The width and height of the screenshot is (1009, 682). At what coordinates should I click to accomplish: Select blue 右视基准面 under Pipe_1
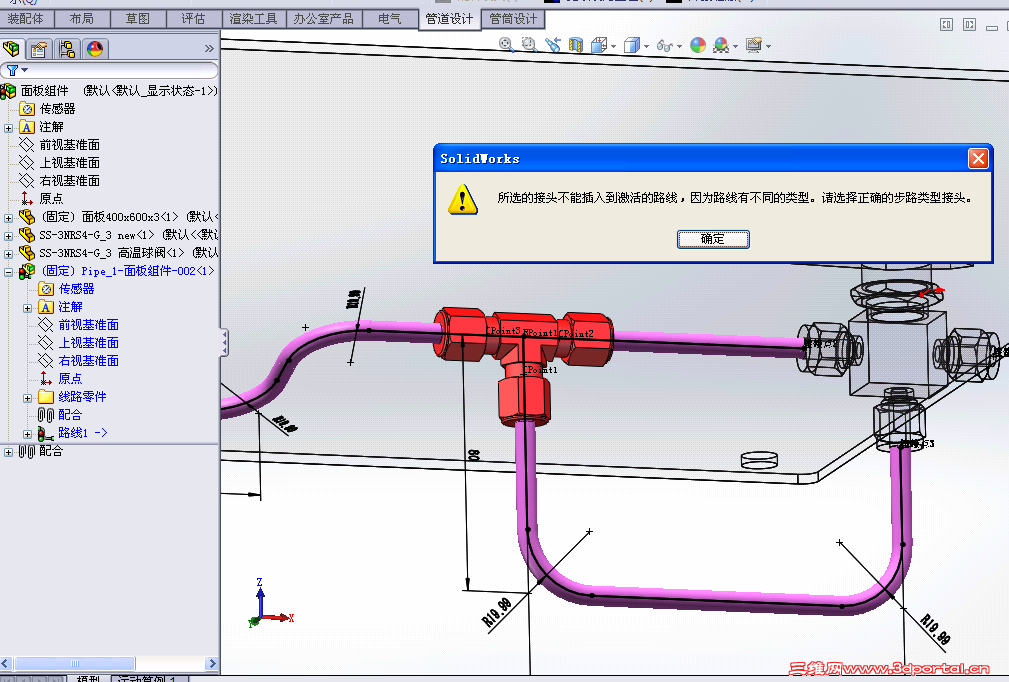point(88,361)
